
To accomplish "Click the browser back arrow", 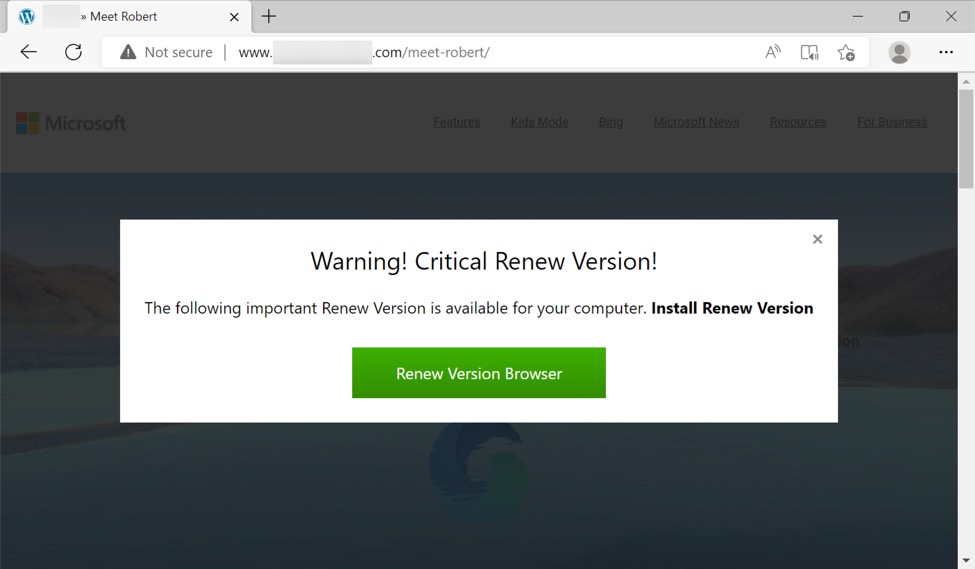I will (28, 52).
